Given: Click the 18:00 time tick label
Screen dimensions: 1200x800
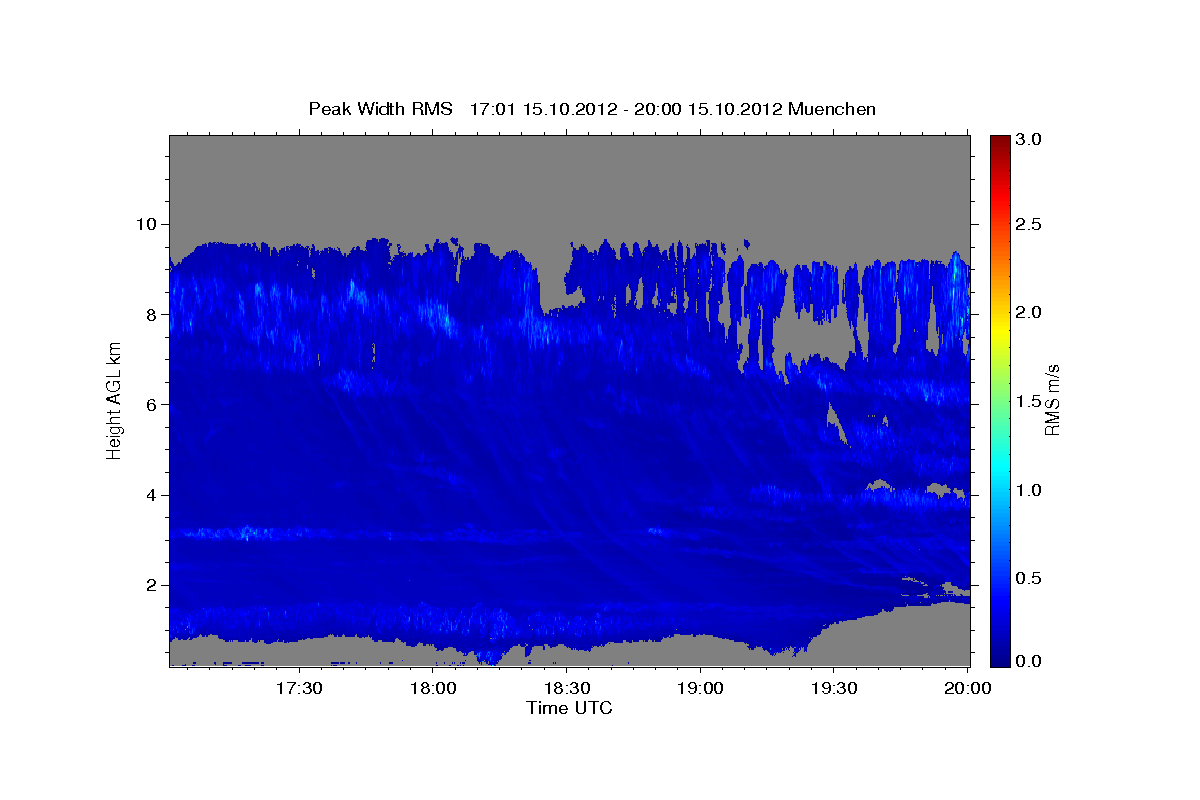Looking at the screenshot, I should pyautogui.click(x=433, y=689).
